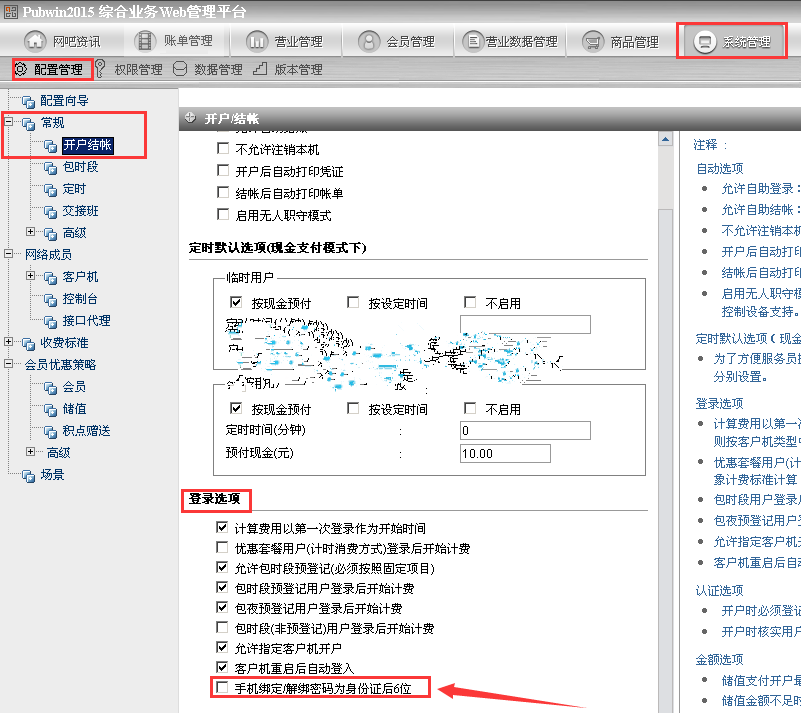Click the 商品管理 shopping cart icon
801x713 pixels.
point(593,42)
